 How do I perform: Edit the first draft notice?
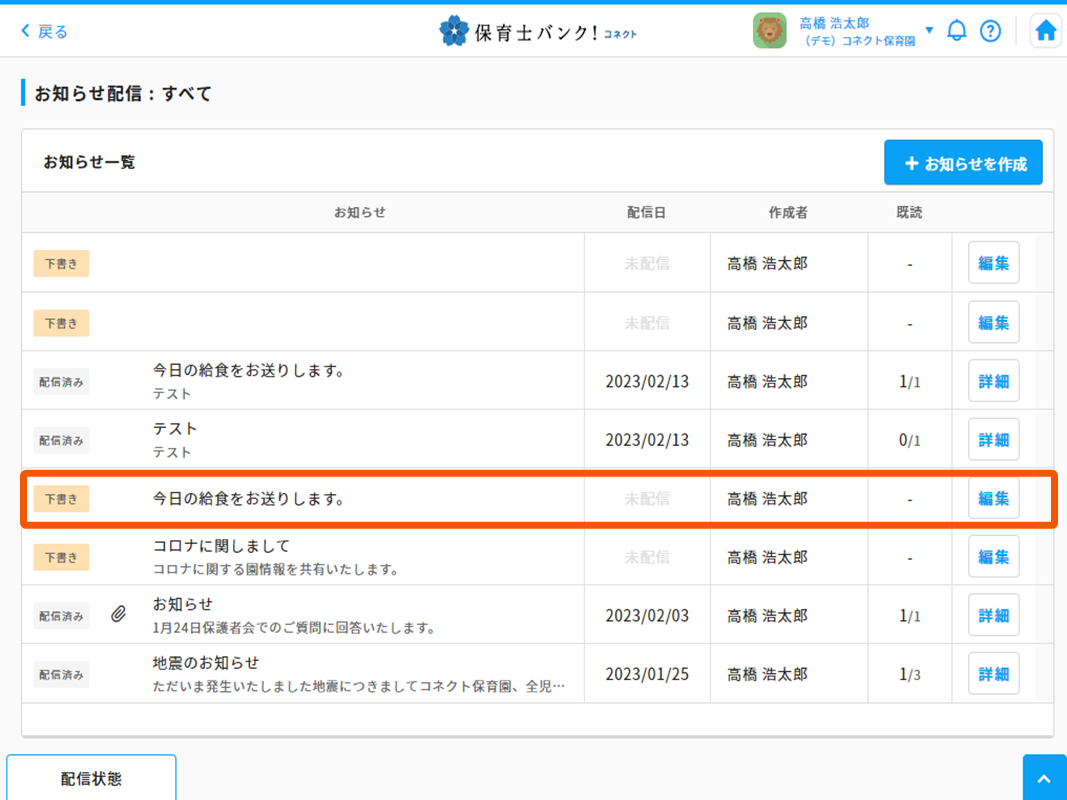click(993, 264)
